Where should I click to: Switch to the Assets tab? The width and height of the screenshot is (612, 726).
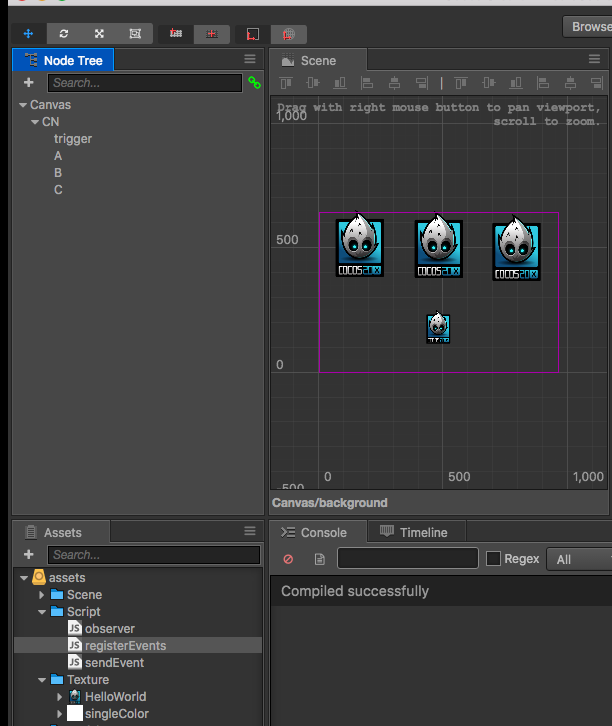61,532
